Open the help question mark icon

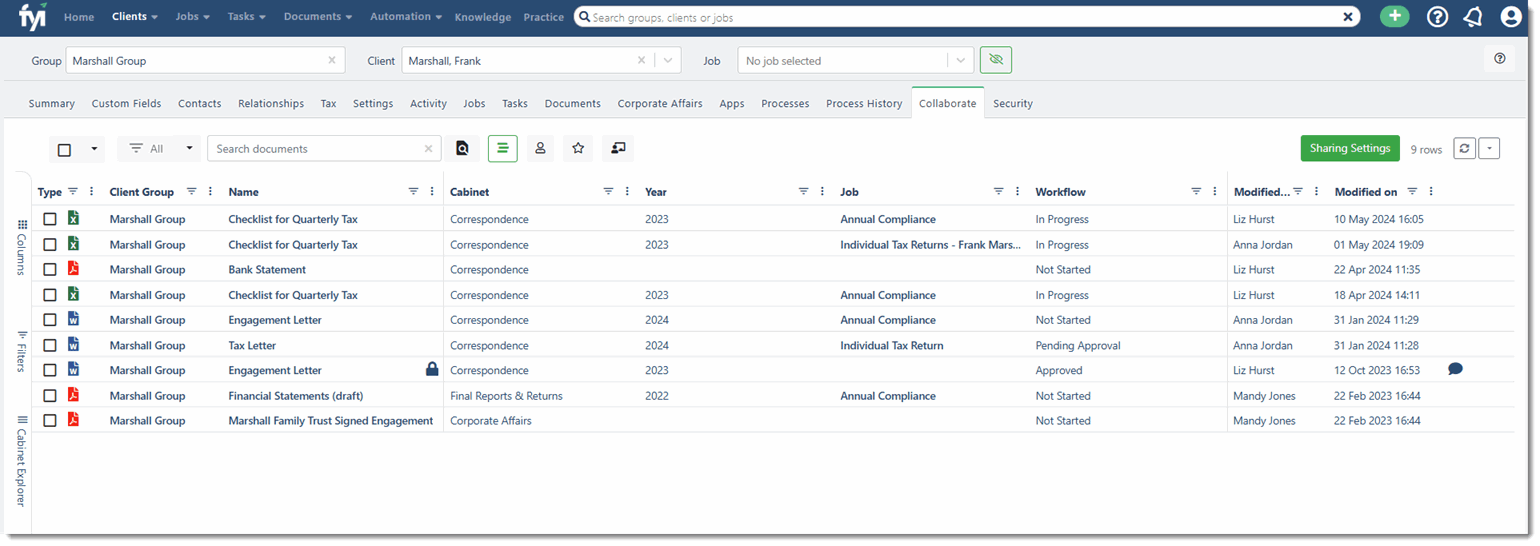pos(1437,17)
